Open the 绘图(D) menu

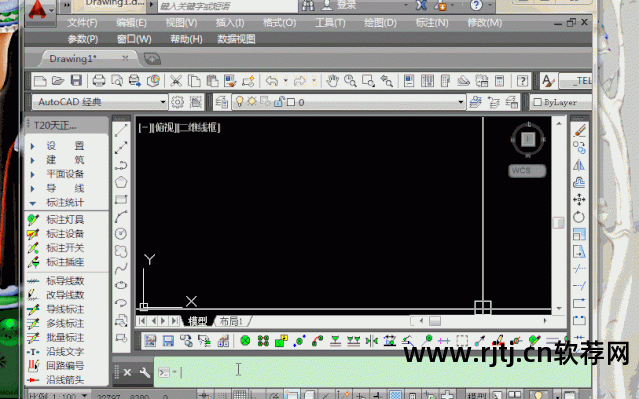click(x=380, y=23)
